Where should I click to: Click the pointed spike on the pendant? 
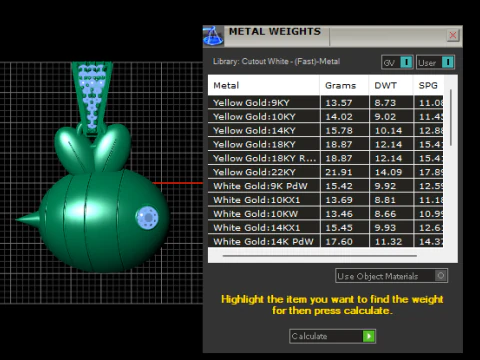coord(28,219)
